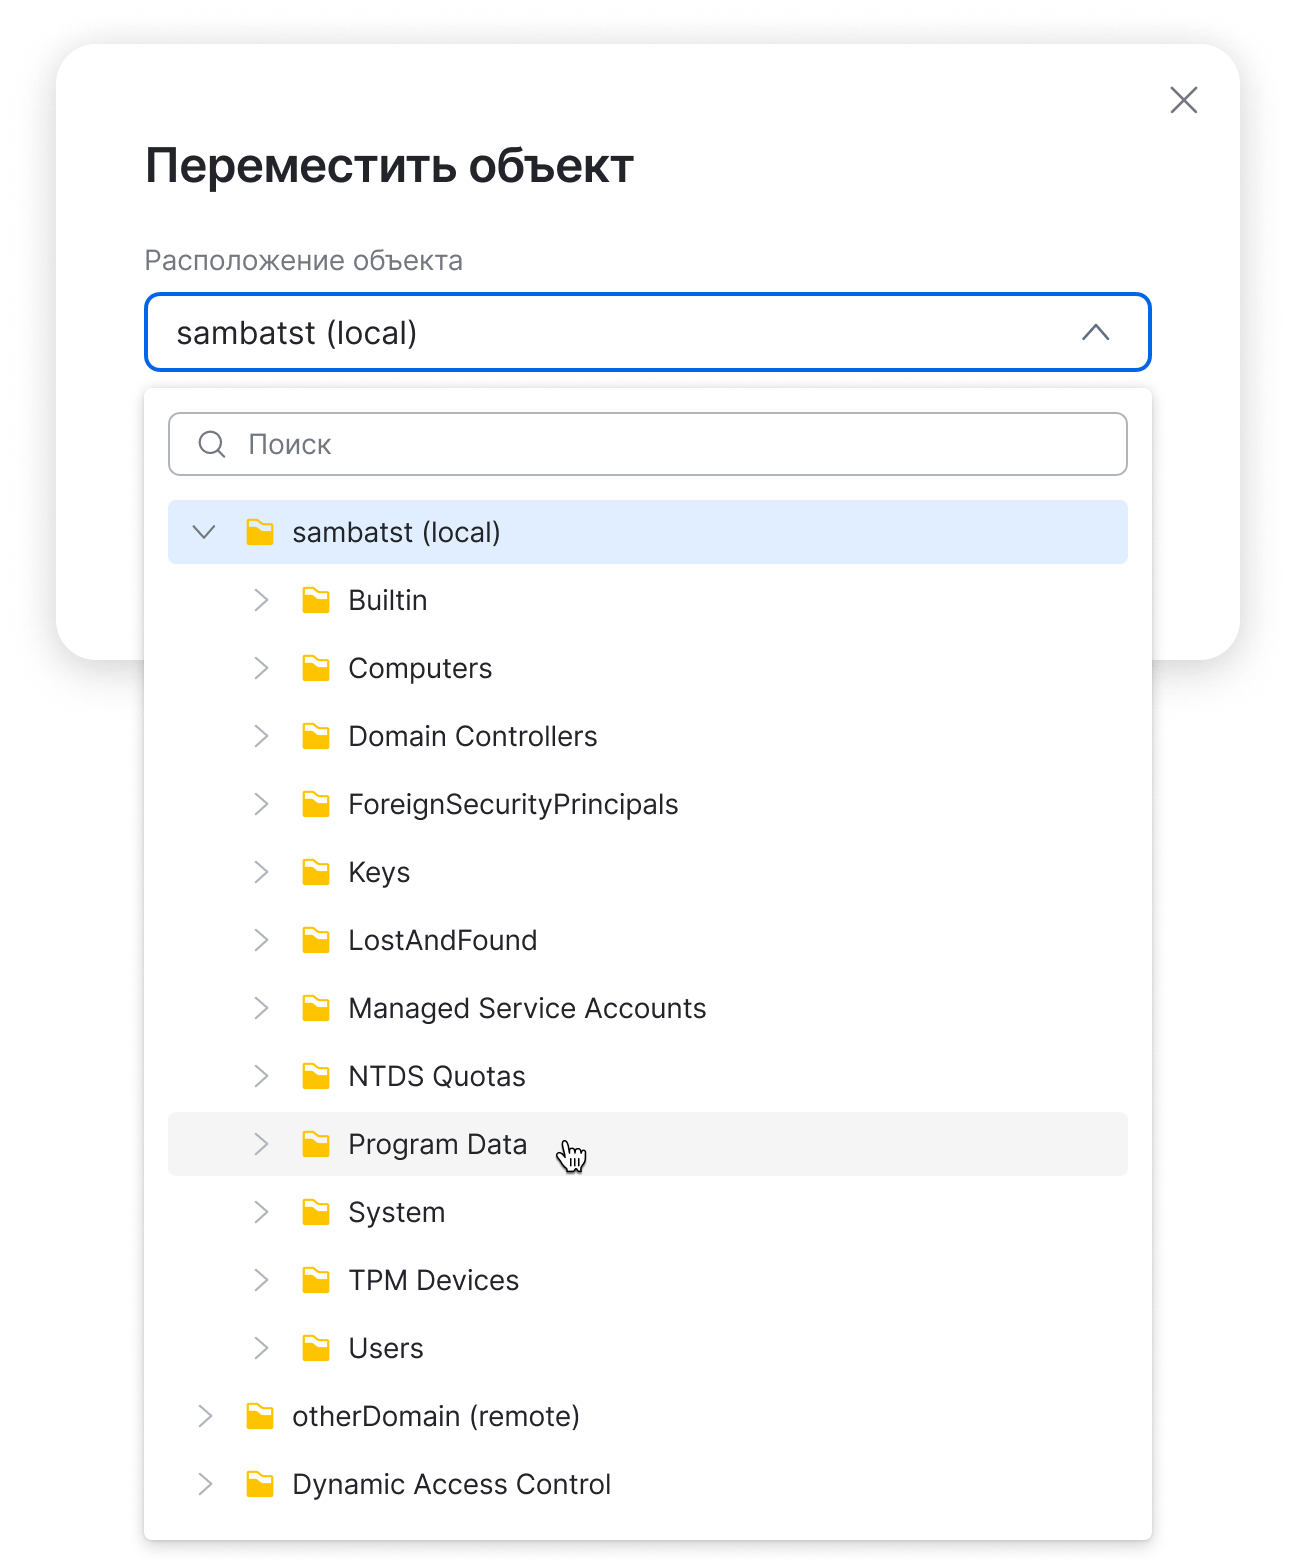The image size is (1296, 1564).
Task: Click the Computers folder icon
Action: (316, 668)
